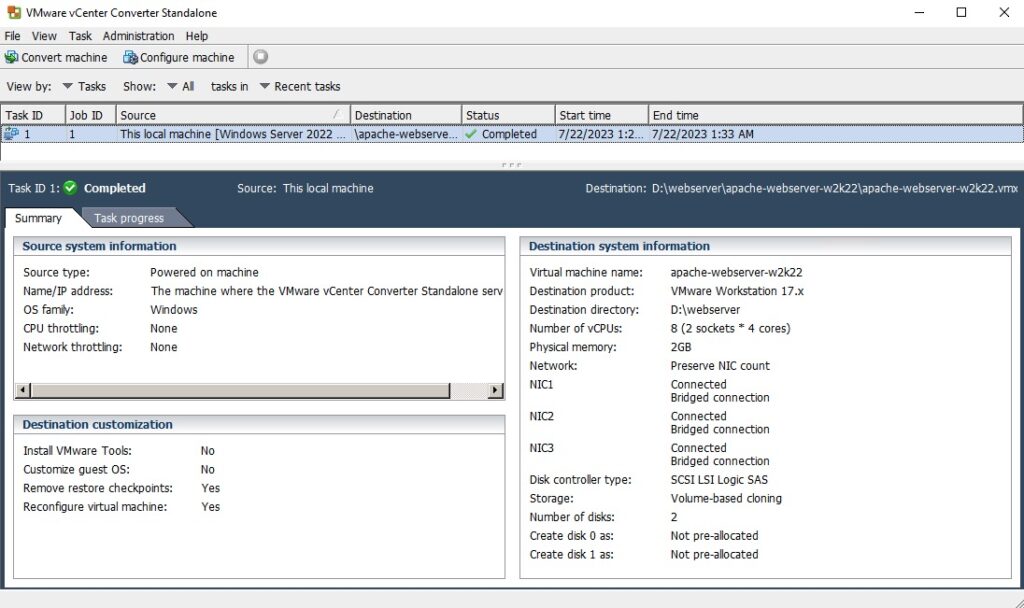Click the 'Volume-based cloning' storage value
Viewport: 1024px width, 608px height.
[x=726, y=499]
